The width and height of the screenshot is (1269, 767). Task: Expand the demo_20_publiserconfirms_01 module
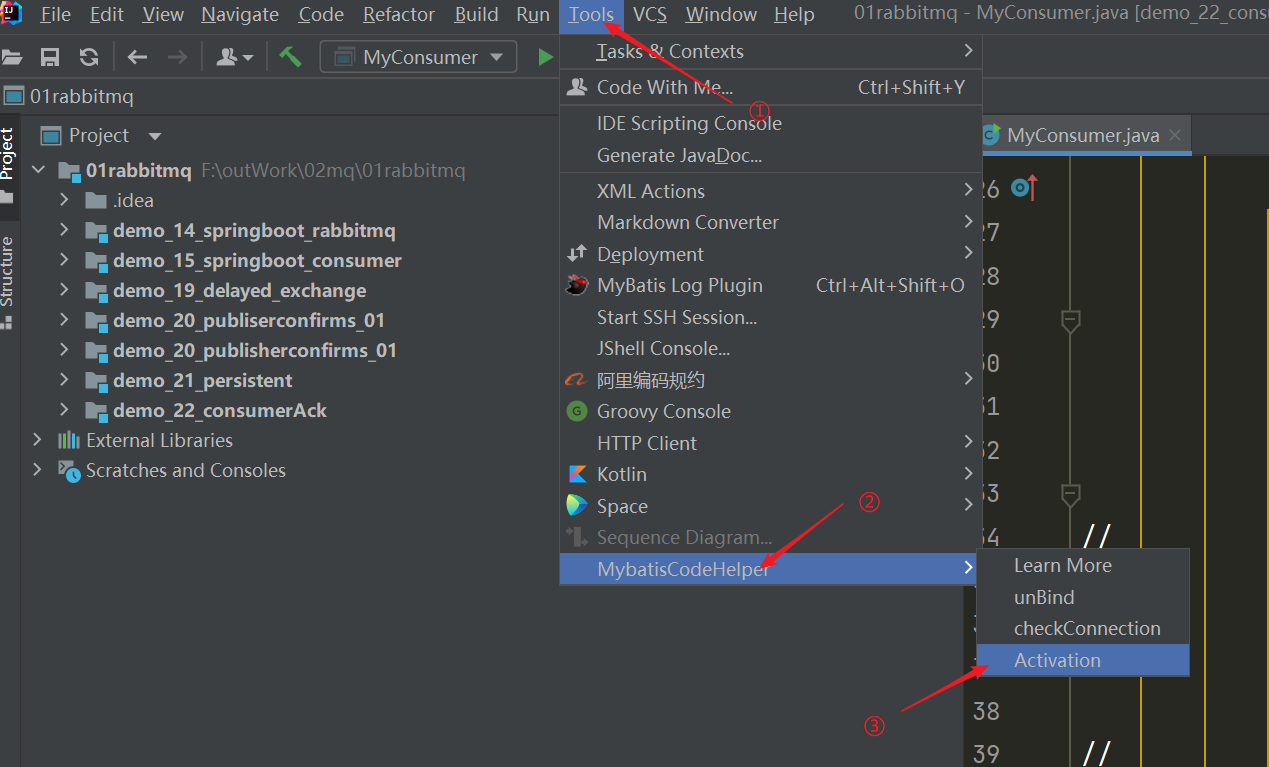pos(64,320)
